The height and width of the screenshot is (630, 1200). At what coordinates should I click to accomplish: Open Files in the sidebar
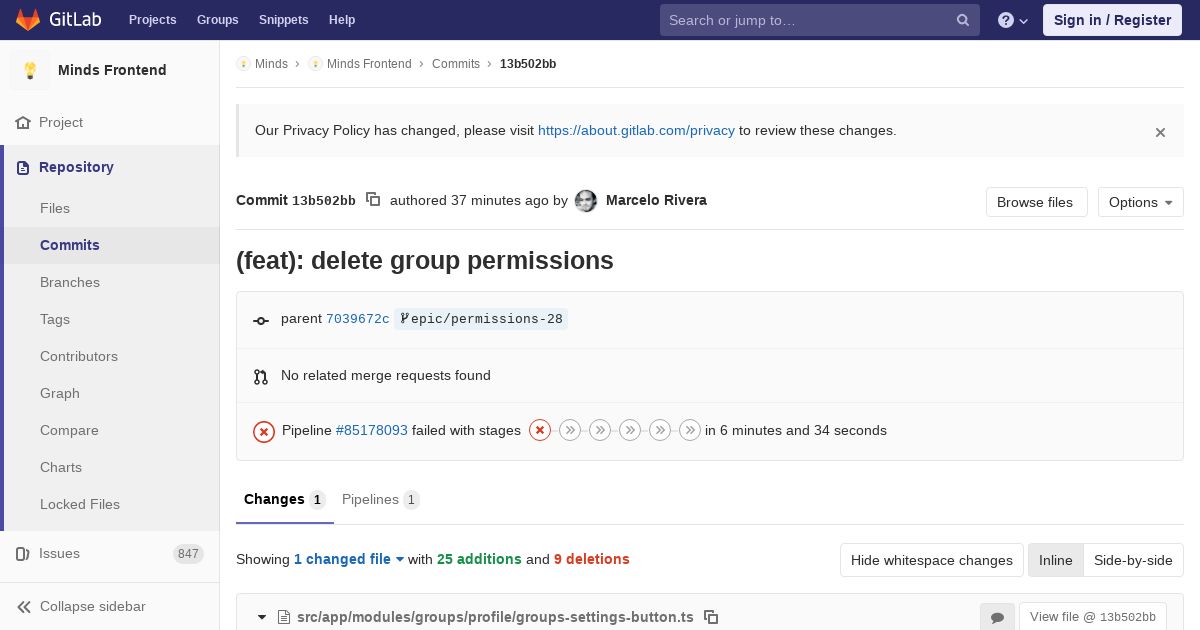tap(55, 208)
